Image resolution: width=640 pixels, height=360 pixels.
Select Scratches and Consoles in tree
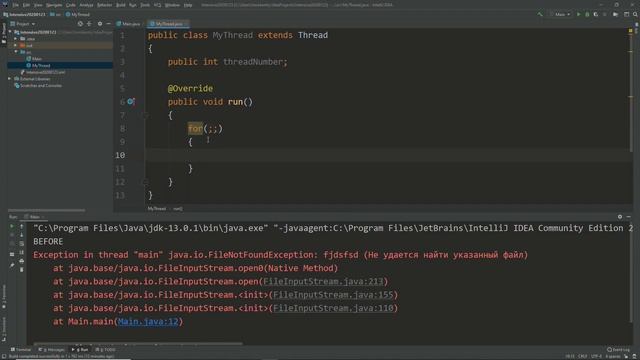coord(38,86)
